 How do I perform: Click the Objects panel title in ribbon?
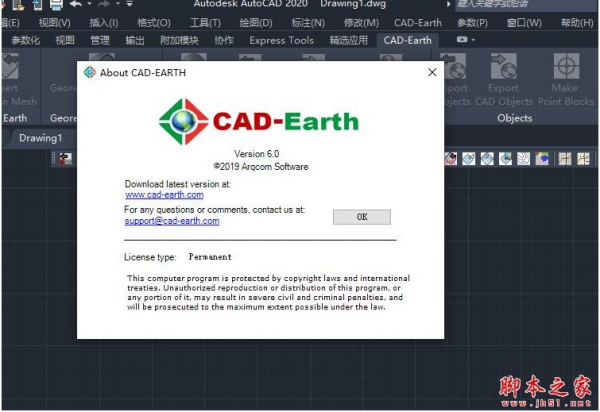[x=515, y=118]
